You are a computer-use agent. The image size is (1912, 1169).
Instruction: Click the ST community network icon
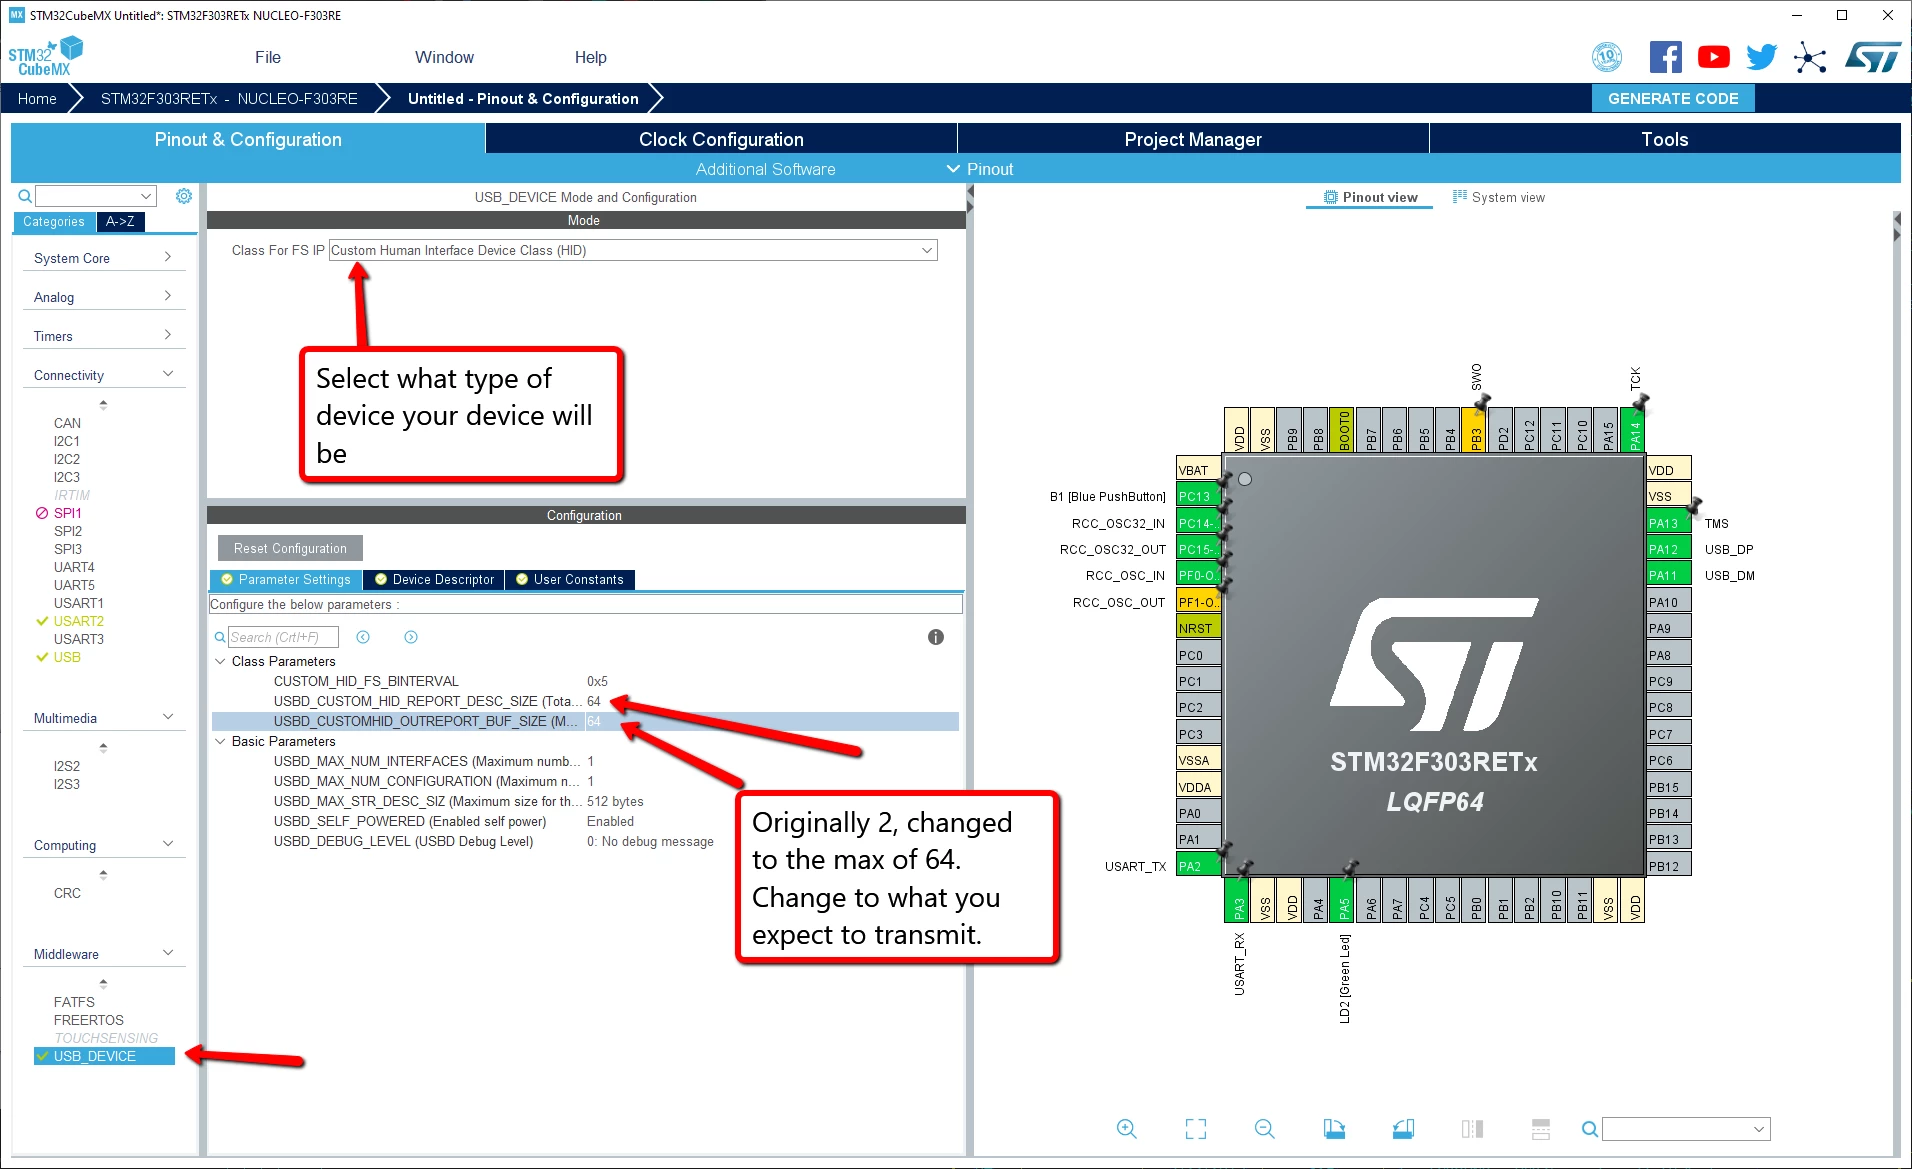click(1810, 57)
